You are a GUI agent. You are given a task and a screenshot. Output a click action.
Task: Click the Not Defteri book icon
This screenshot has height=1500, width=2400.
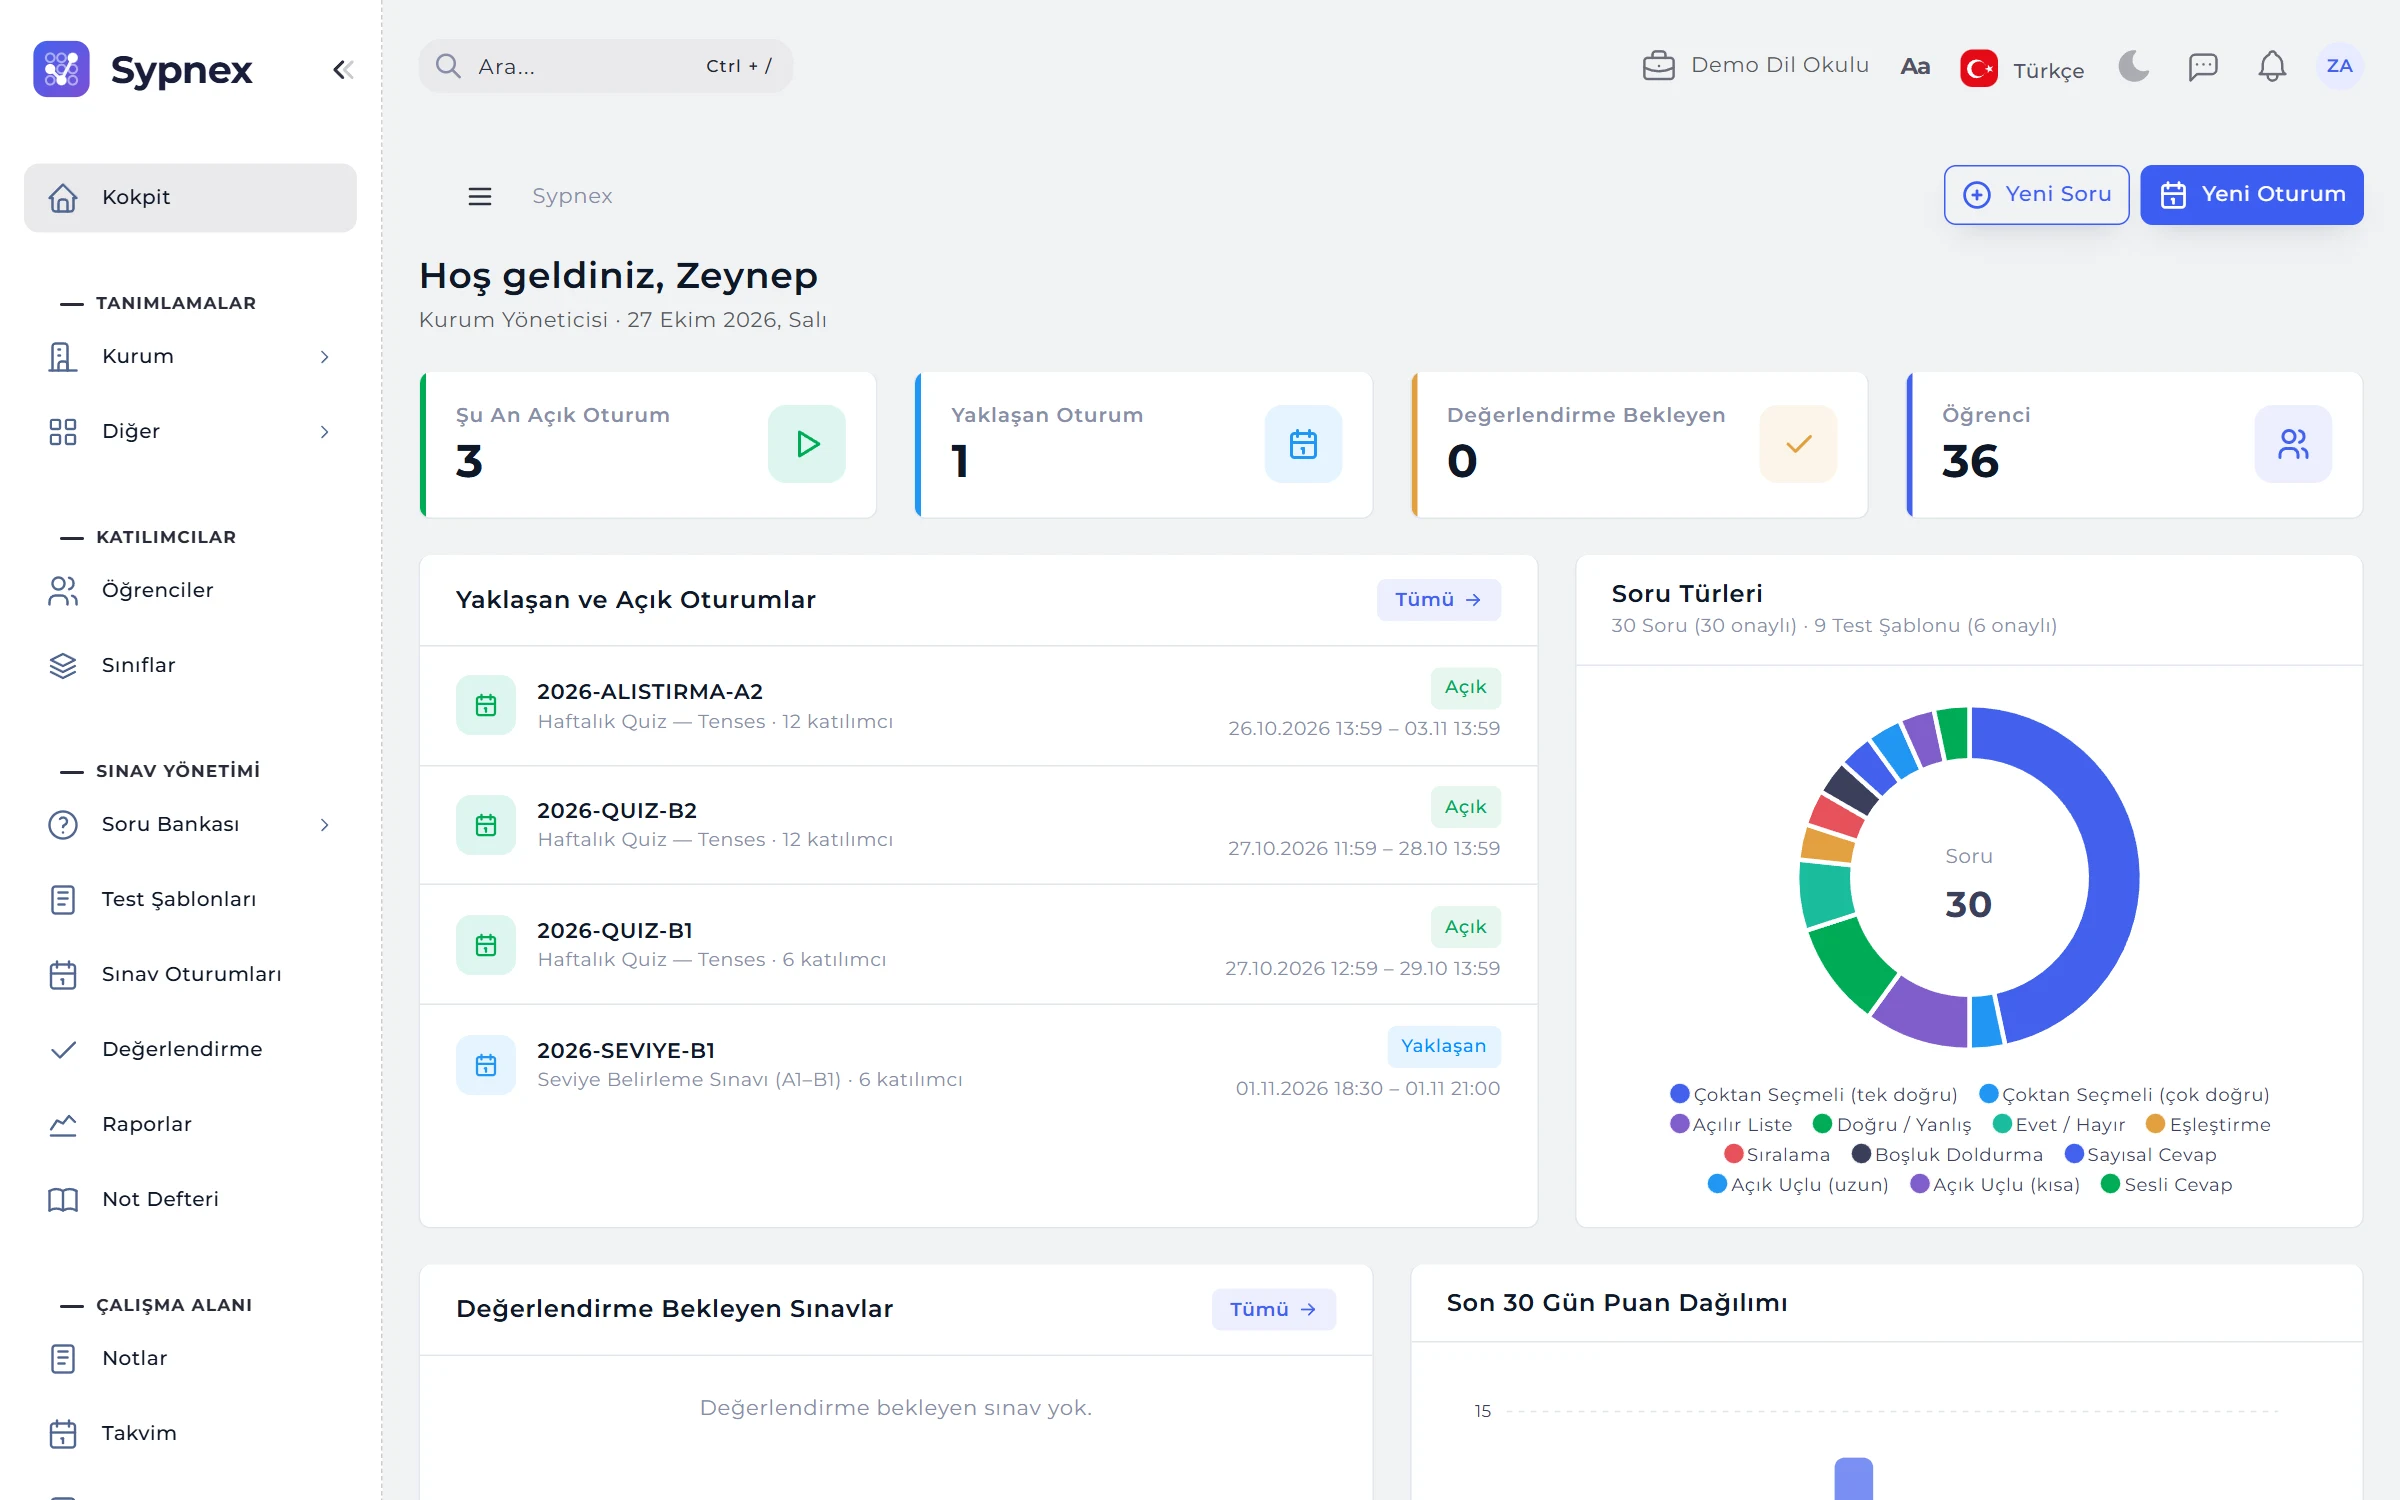(63, 1200)
